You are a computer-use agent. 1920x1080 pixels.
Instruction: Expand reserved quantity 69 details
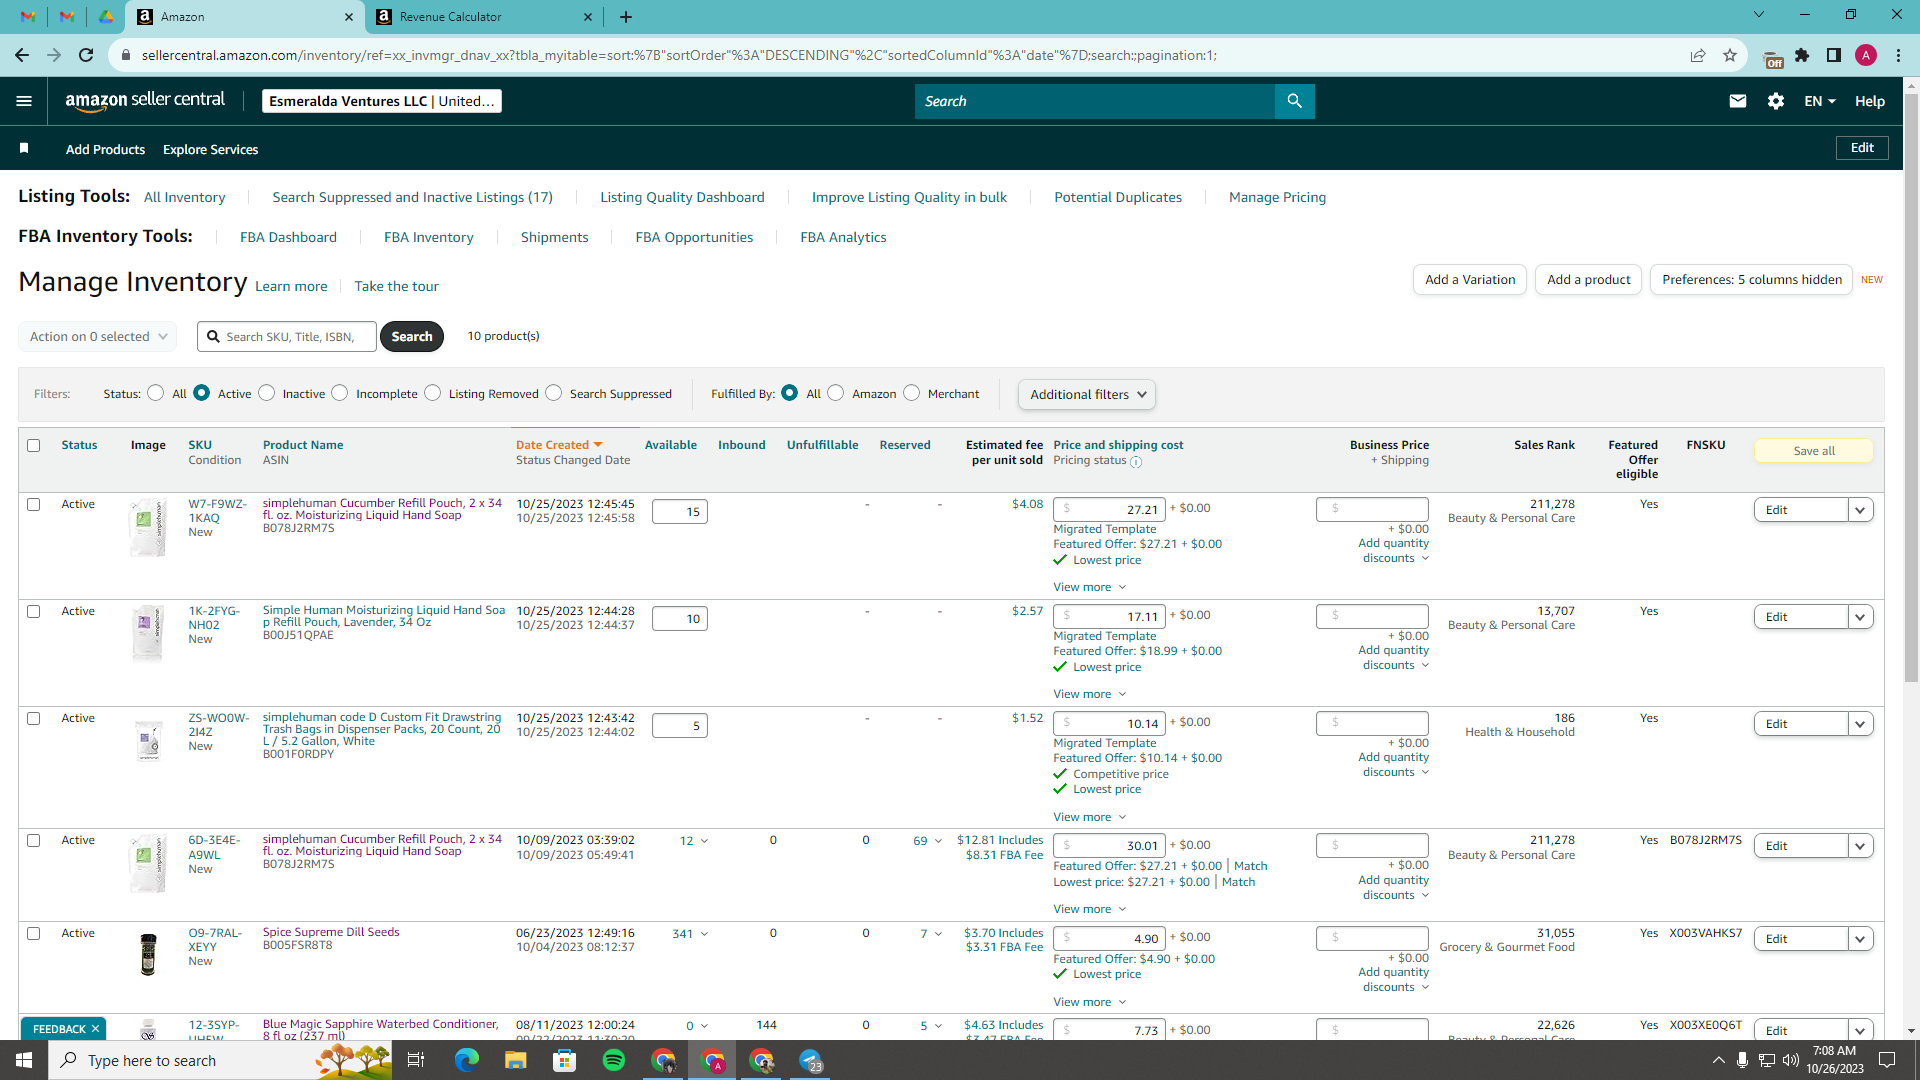coord(927,841)
